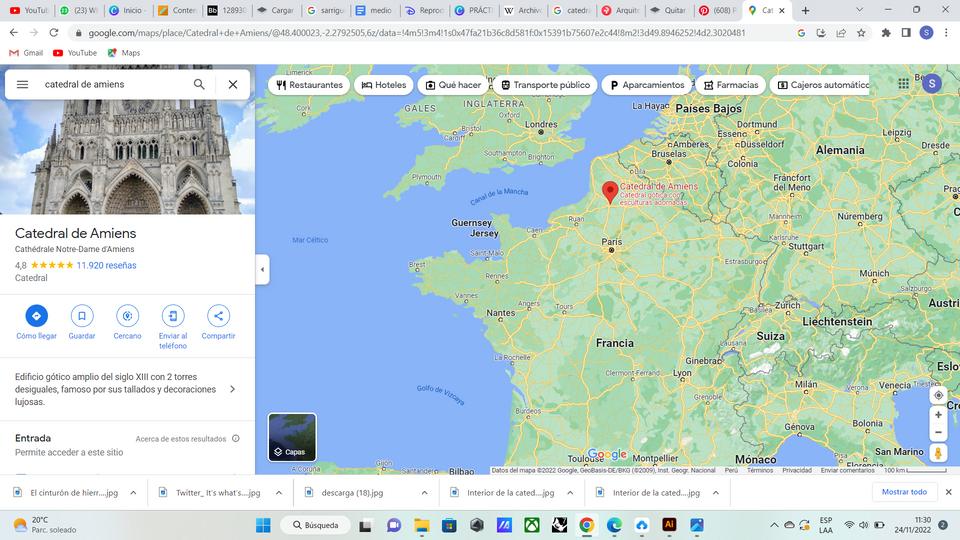Click in the catedral de amiens search field

(x=113, y=84)
